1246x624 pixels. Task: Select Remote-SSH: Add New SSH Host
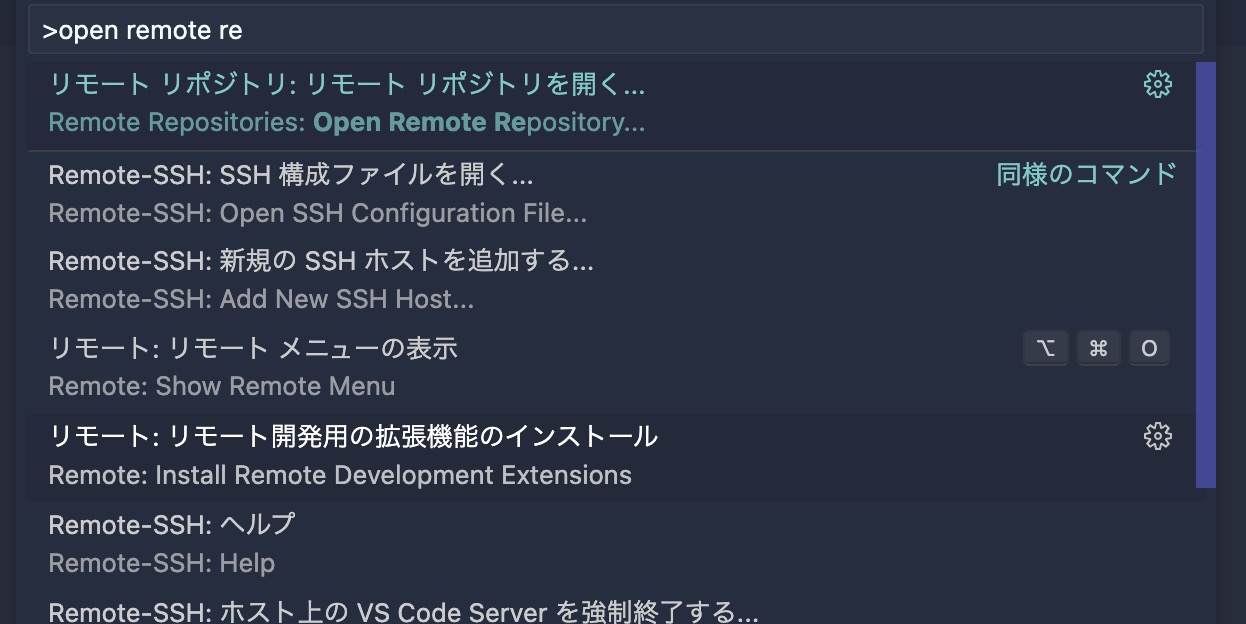pos(400,280)
